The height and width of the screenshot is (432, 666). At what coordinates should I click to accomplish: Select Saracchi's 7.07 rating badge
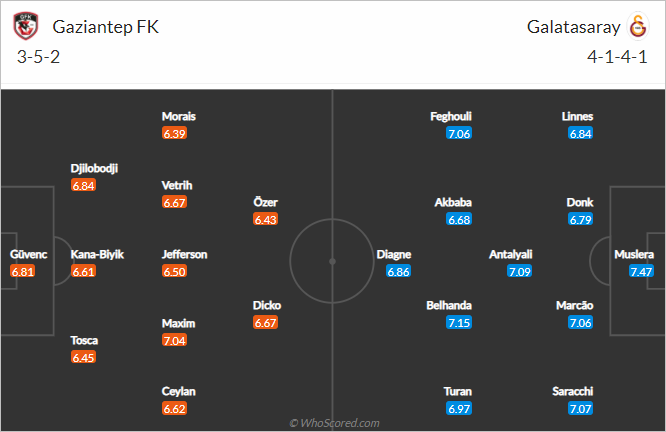(x=581, y=409)
